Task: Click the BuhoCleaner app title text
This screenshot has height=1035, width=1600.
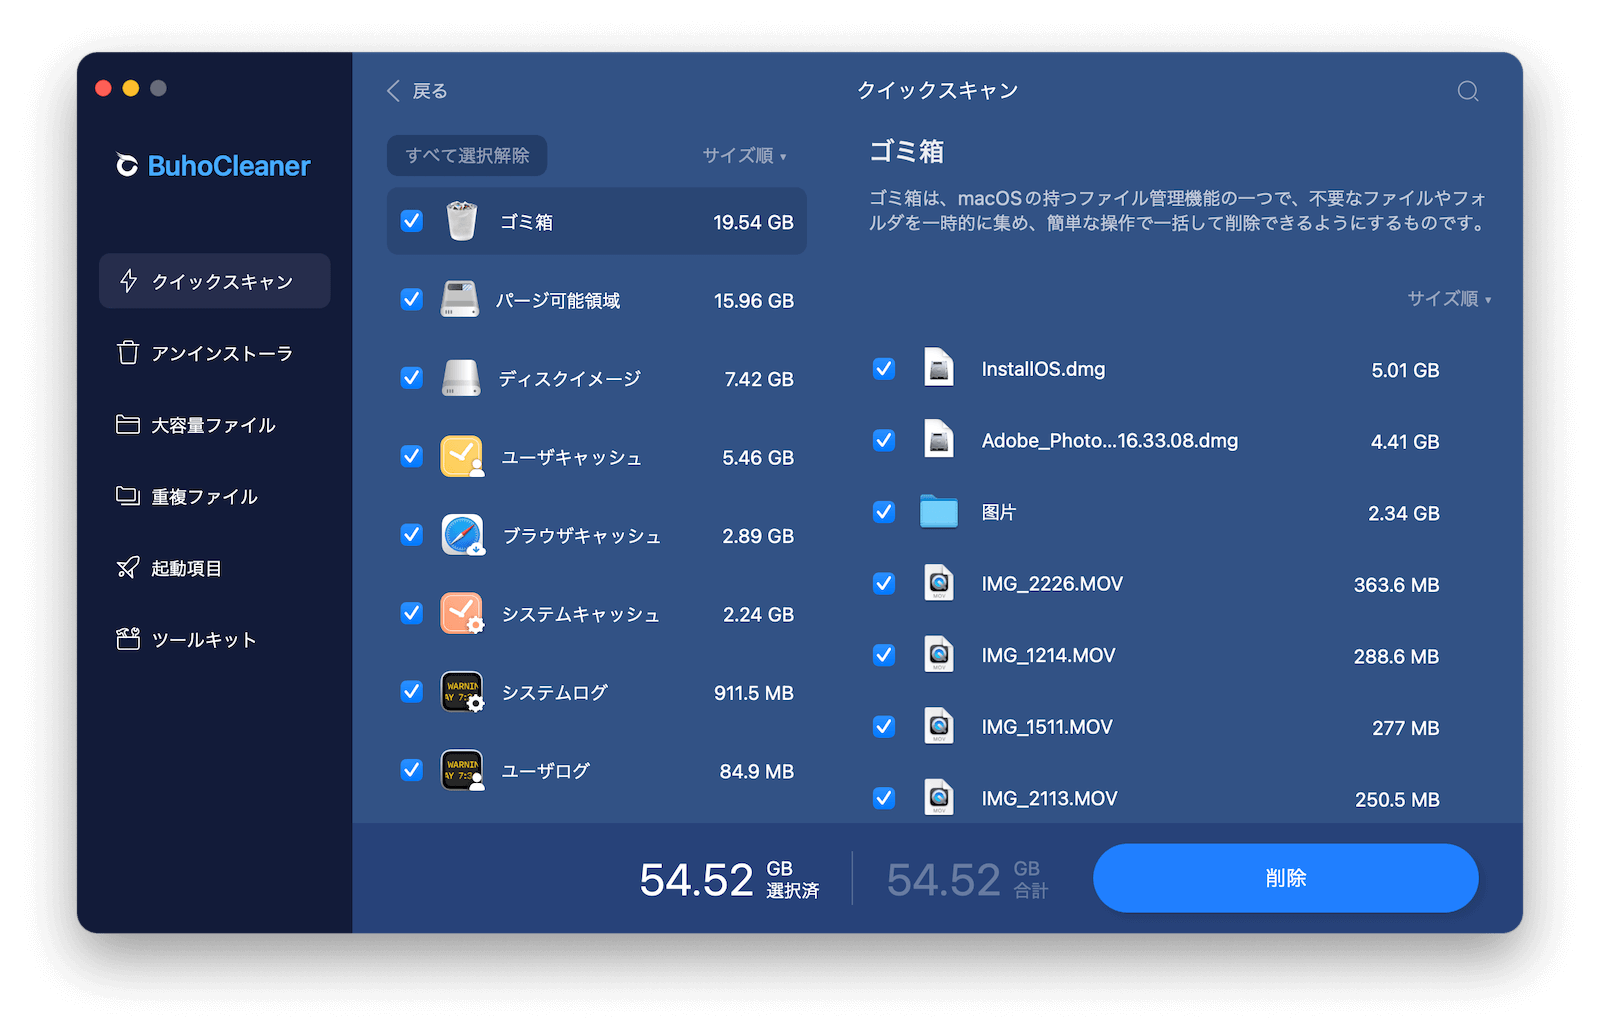Action: [x=229, y=166]
